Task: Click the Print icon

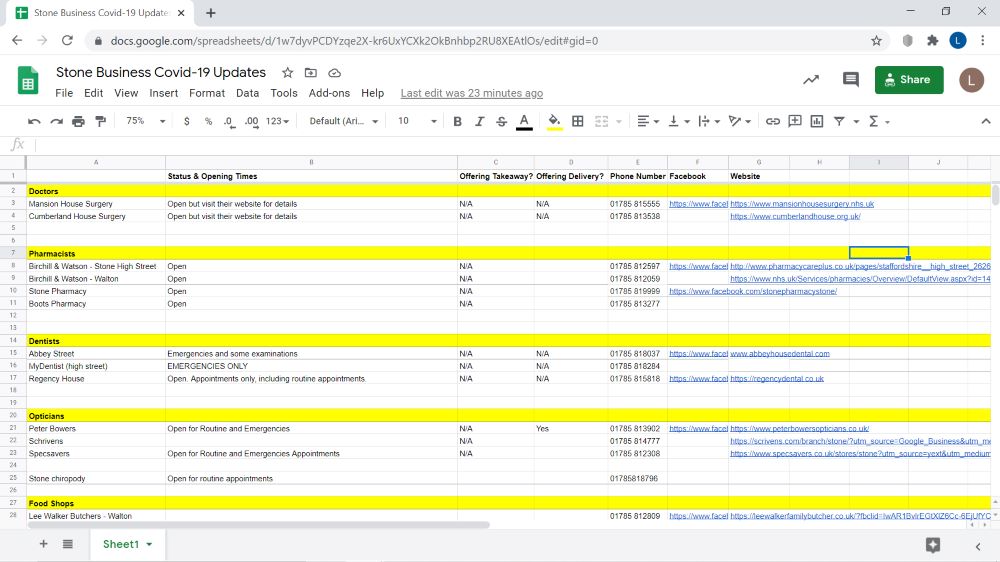Action: 78,121
